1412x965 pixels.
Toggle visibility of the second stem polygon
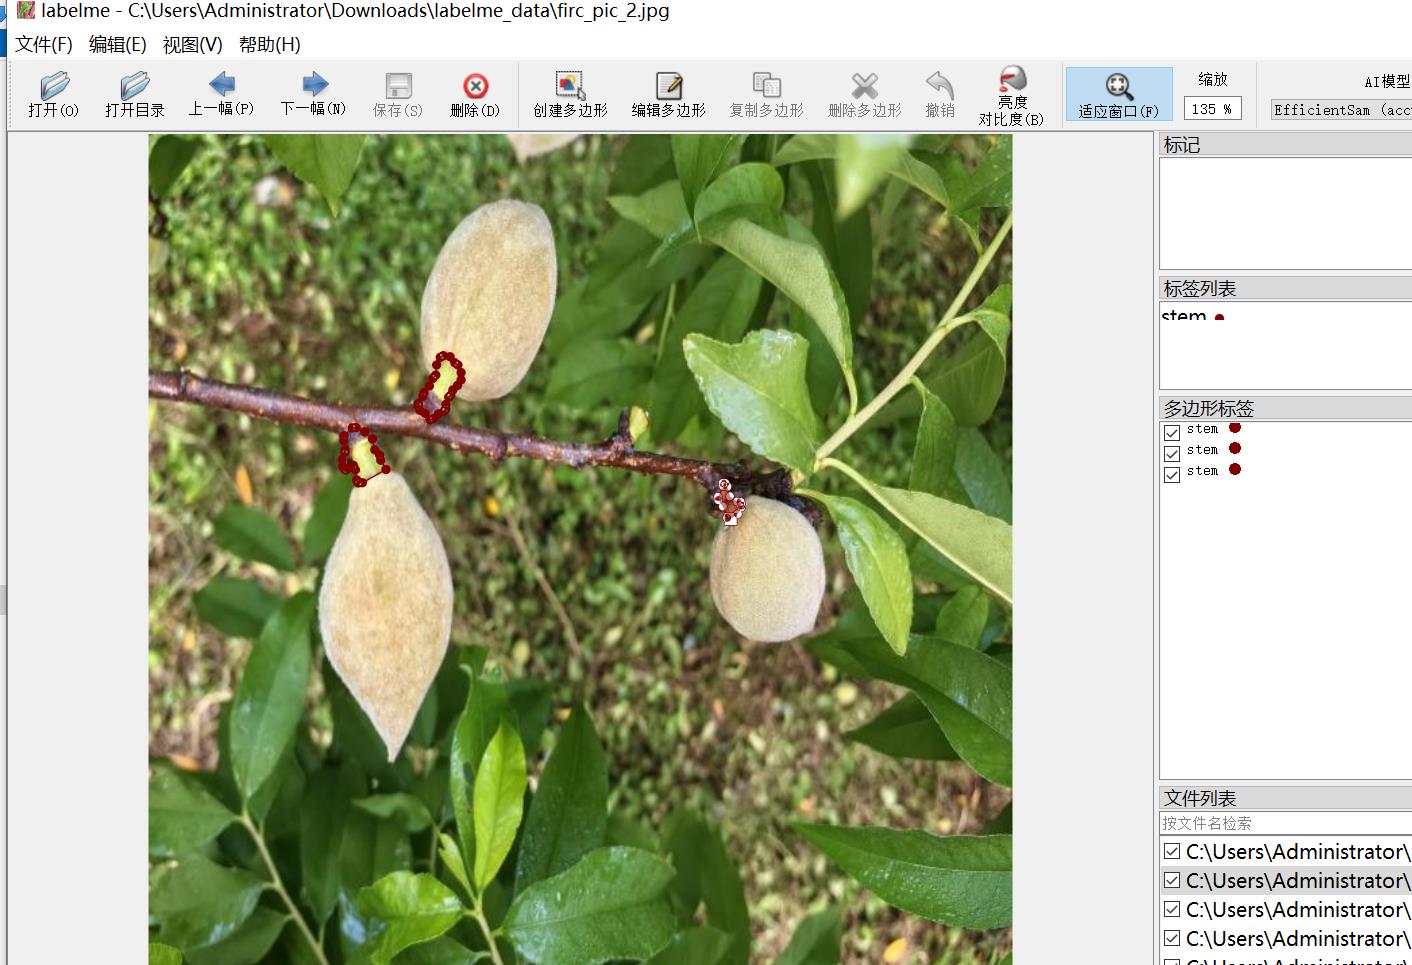click(1172, 453)
